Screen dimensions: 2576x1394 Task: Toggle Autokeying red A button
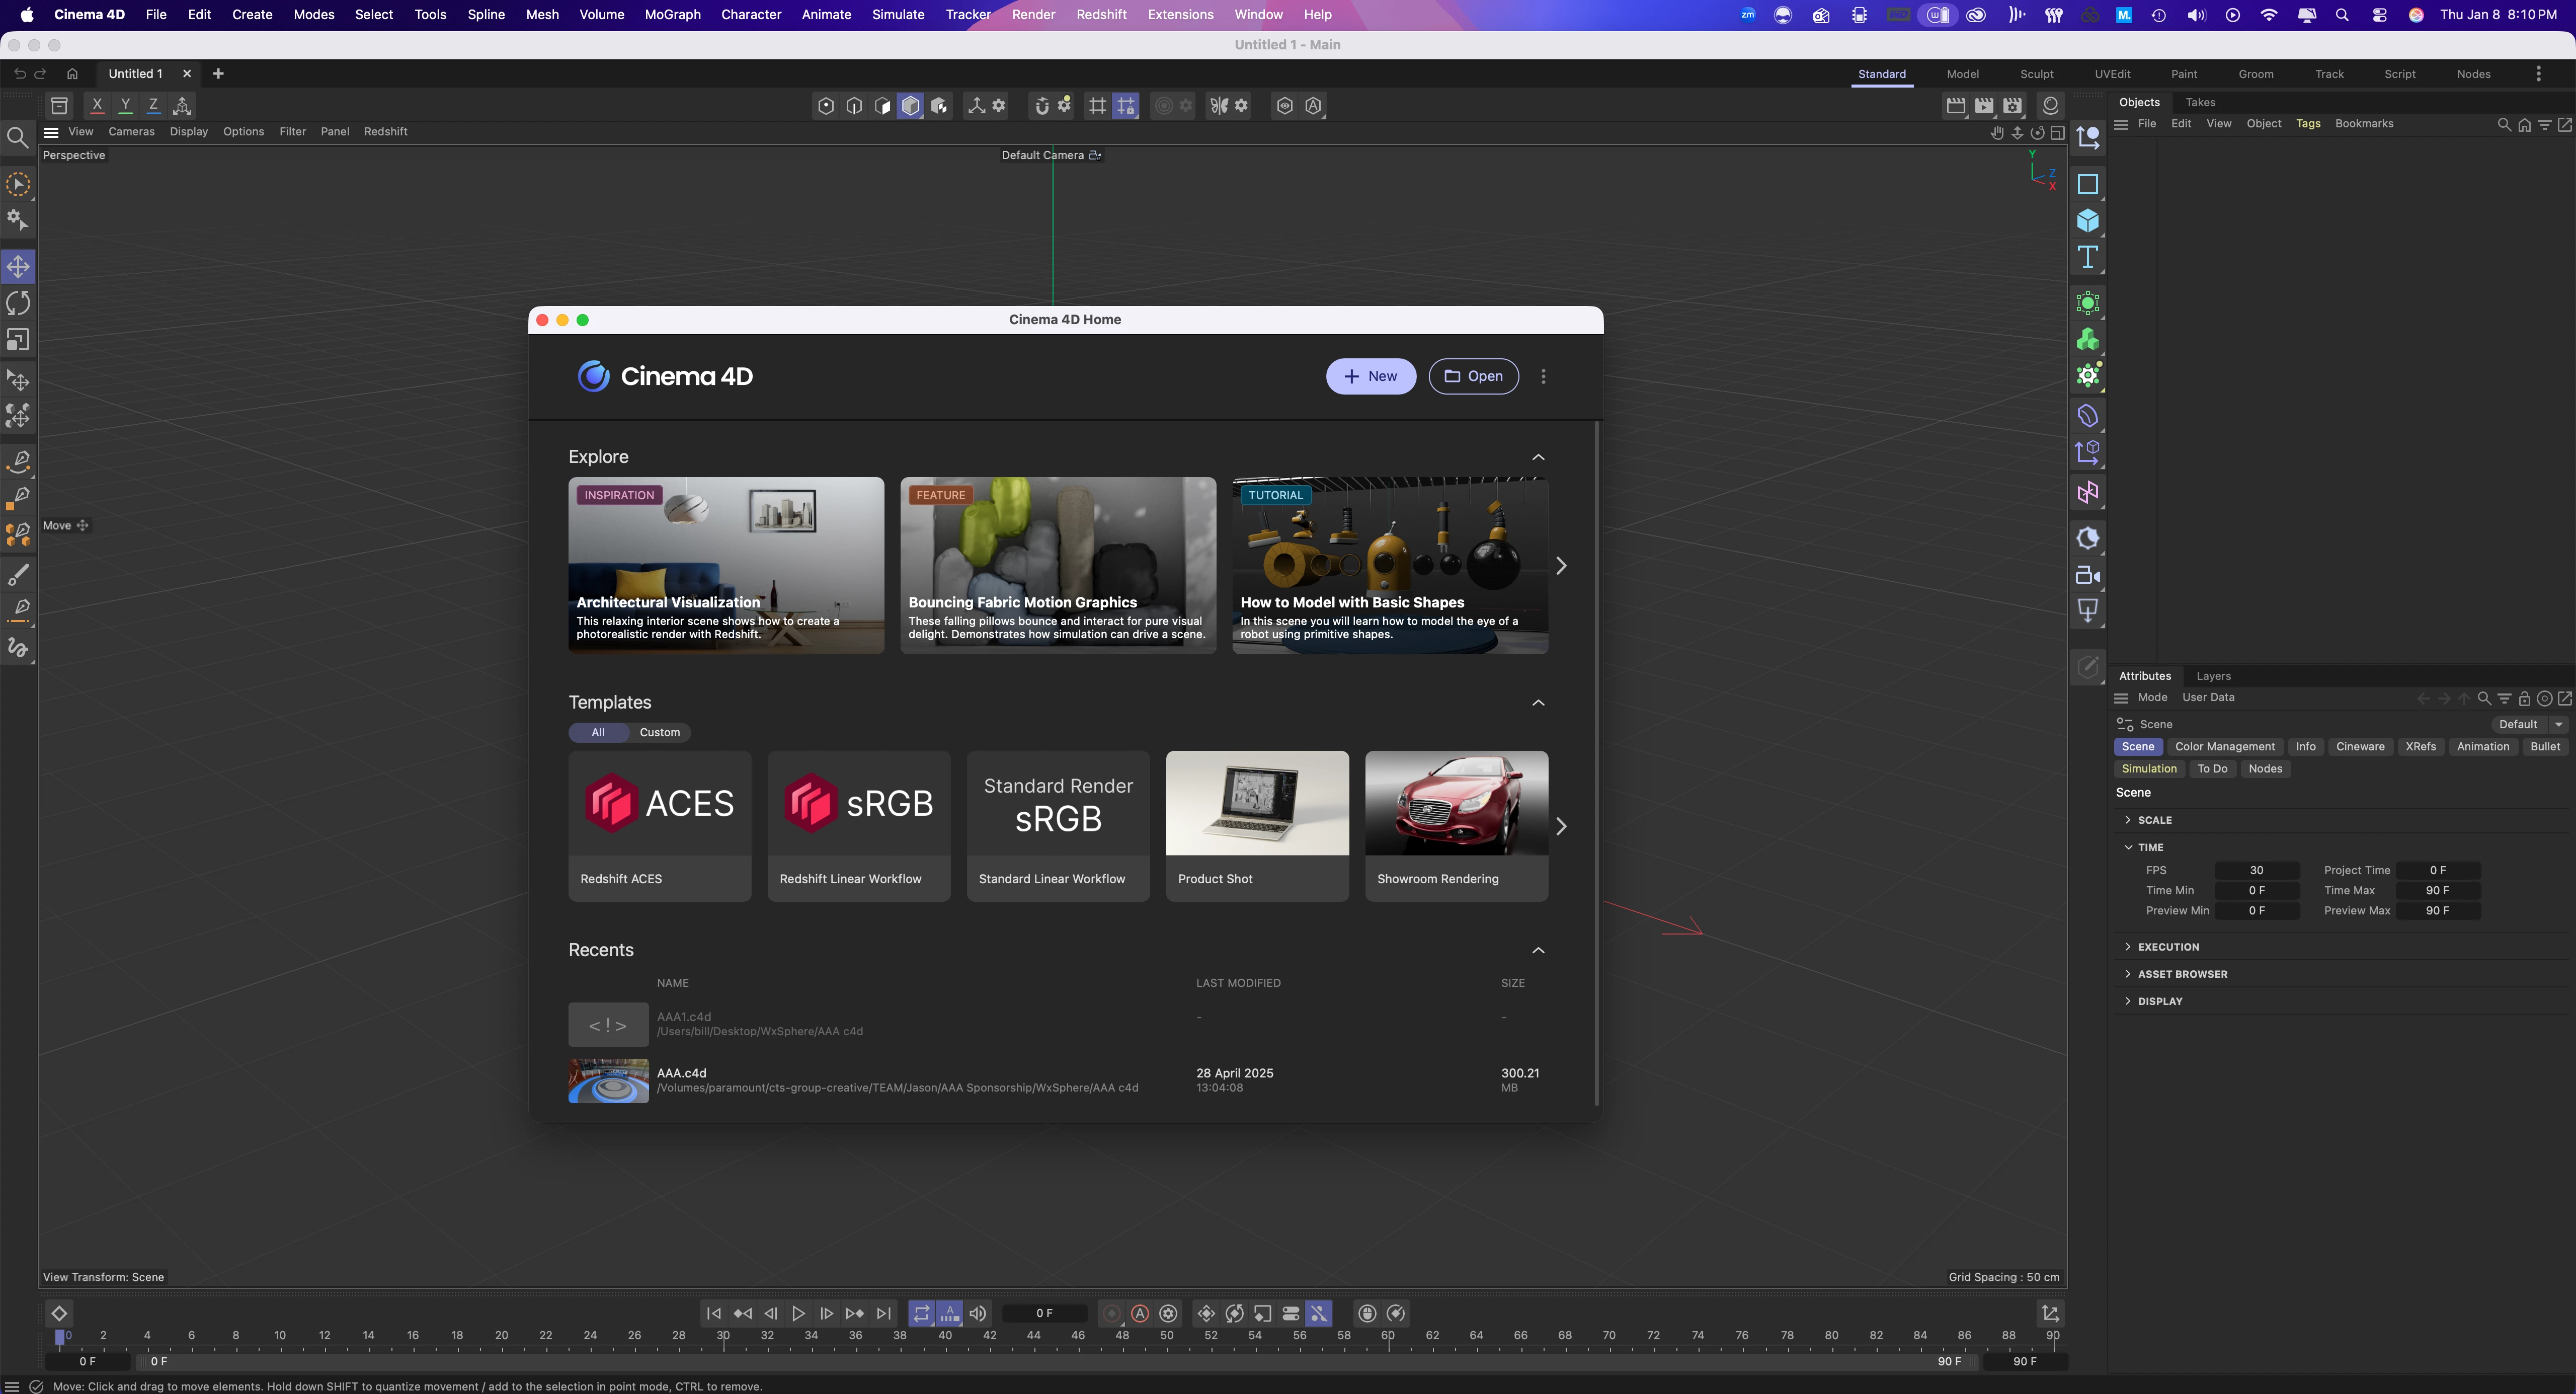pos(1139,1313)
